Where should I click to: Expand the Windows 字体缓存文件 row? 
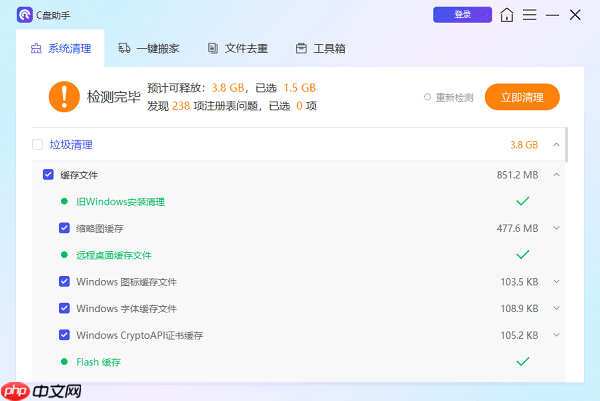coord(556,308)
